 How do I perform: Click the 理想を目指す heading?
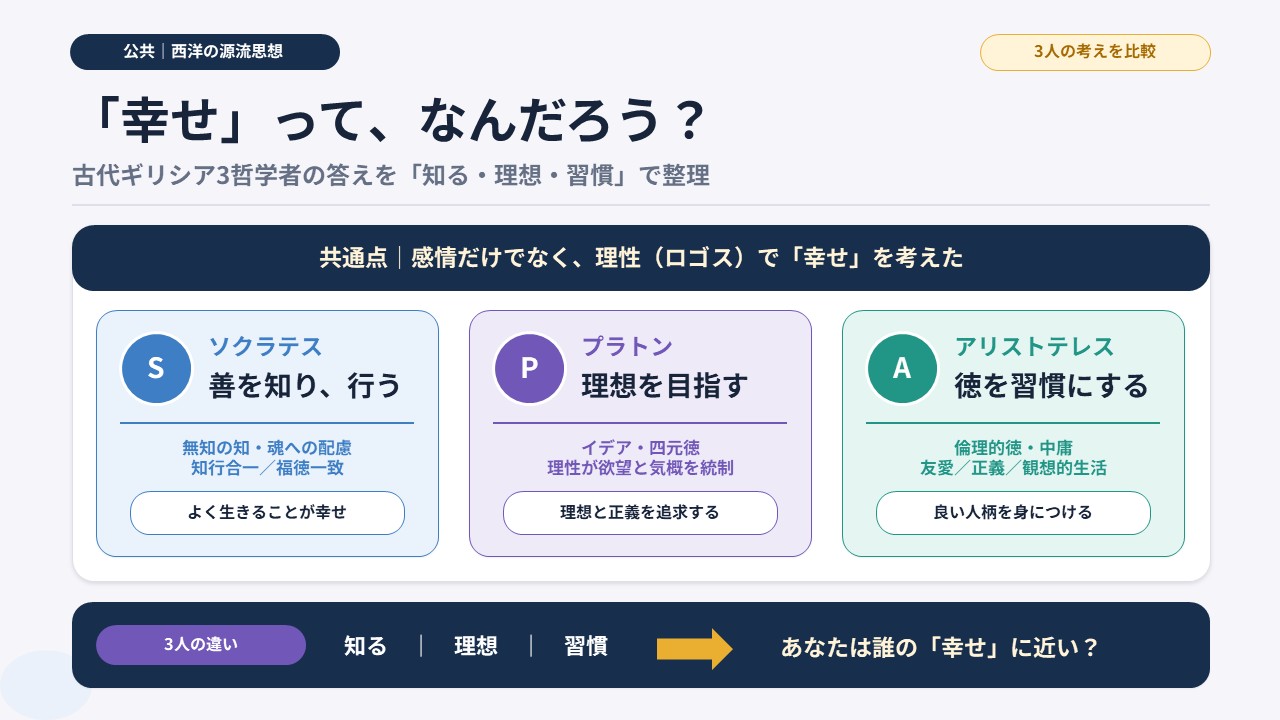[665, 386]
